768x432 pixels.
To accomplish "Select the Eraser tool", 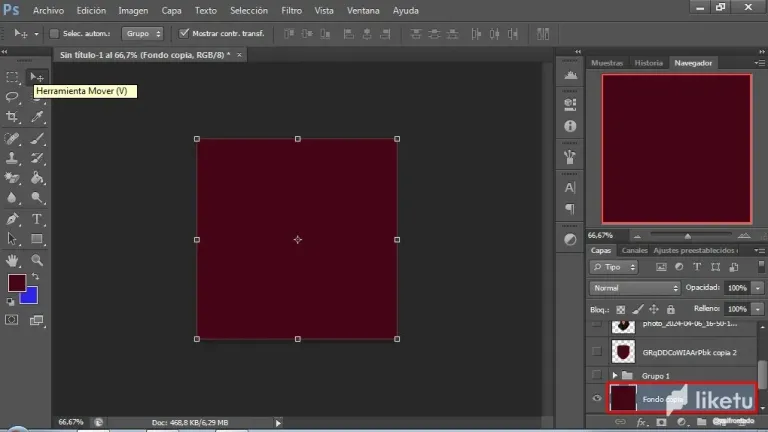I will 12,178.
